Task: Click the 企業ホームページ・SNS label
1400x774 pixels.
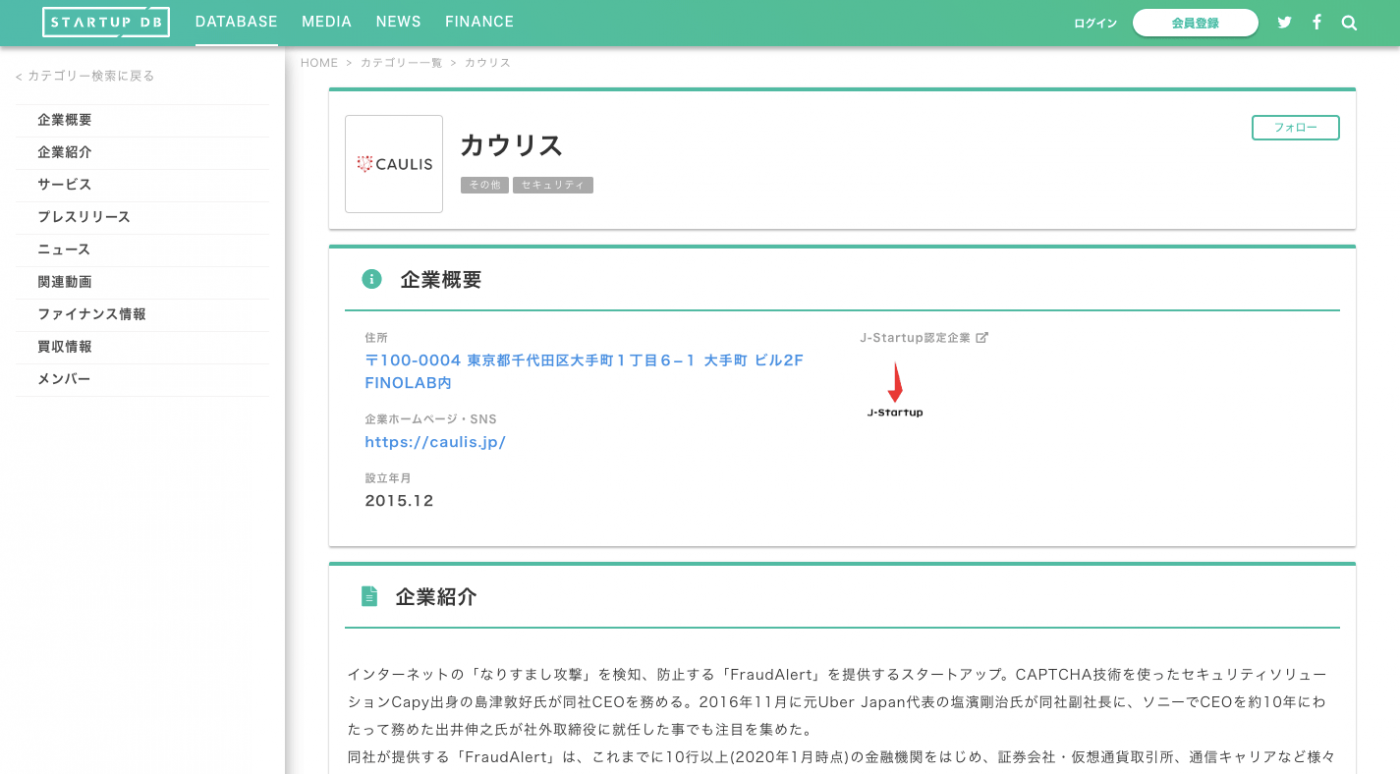Action: 430,419
